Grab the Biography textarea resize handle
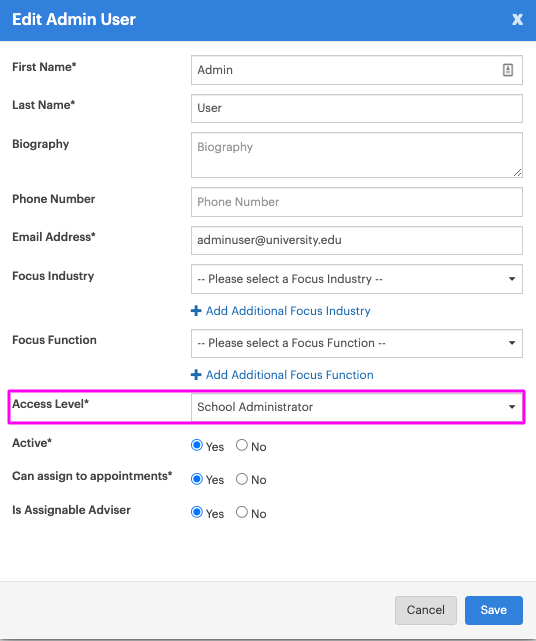 tap(517, 173)
